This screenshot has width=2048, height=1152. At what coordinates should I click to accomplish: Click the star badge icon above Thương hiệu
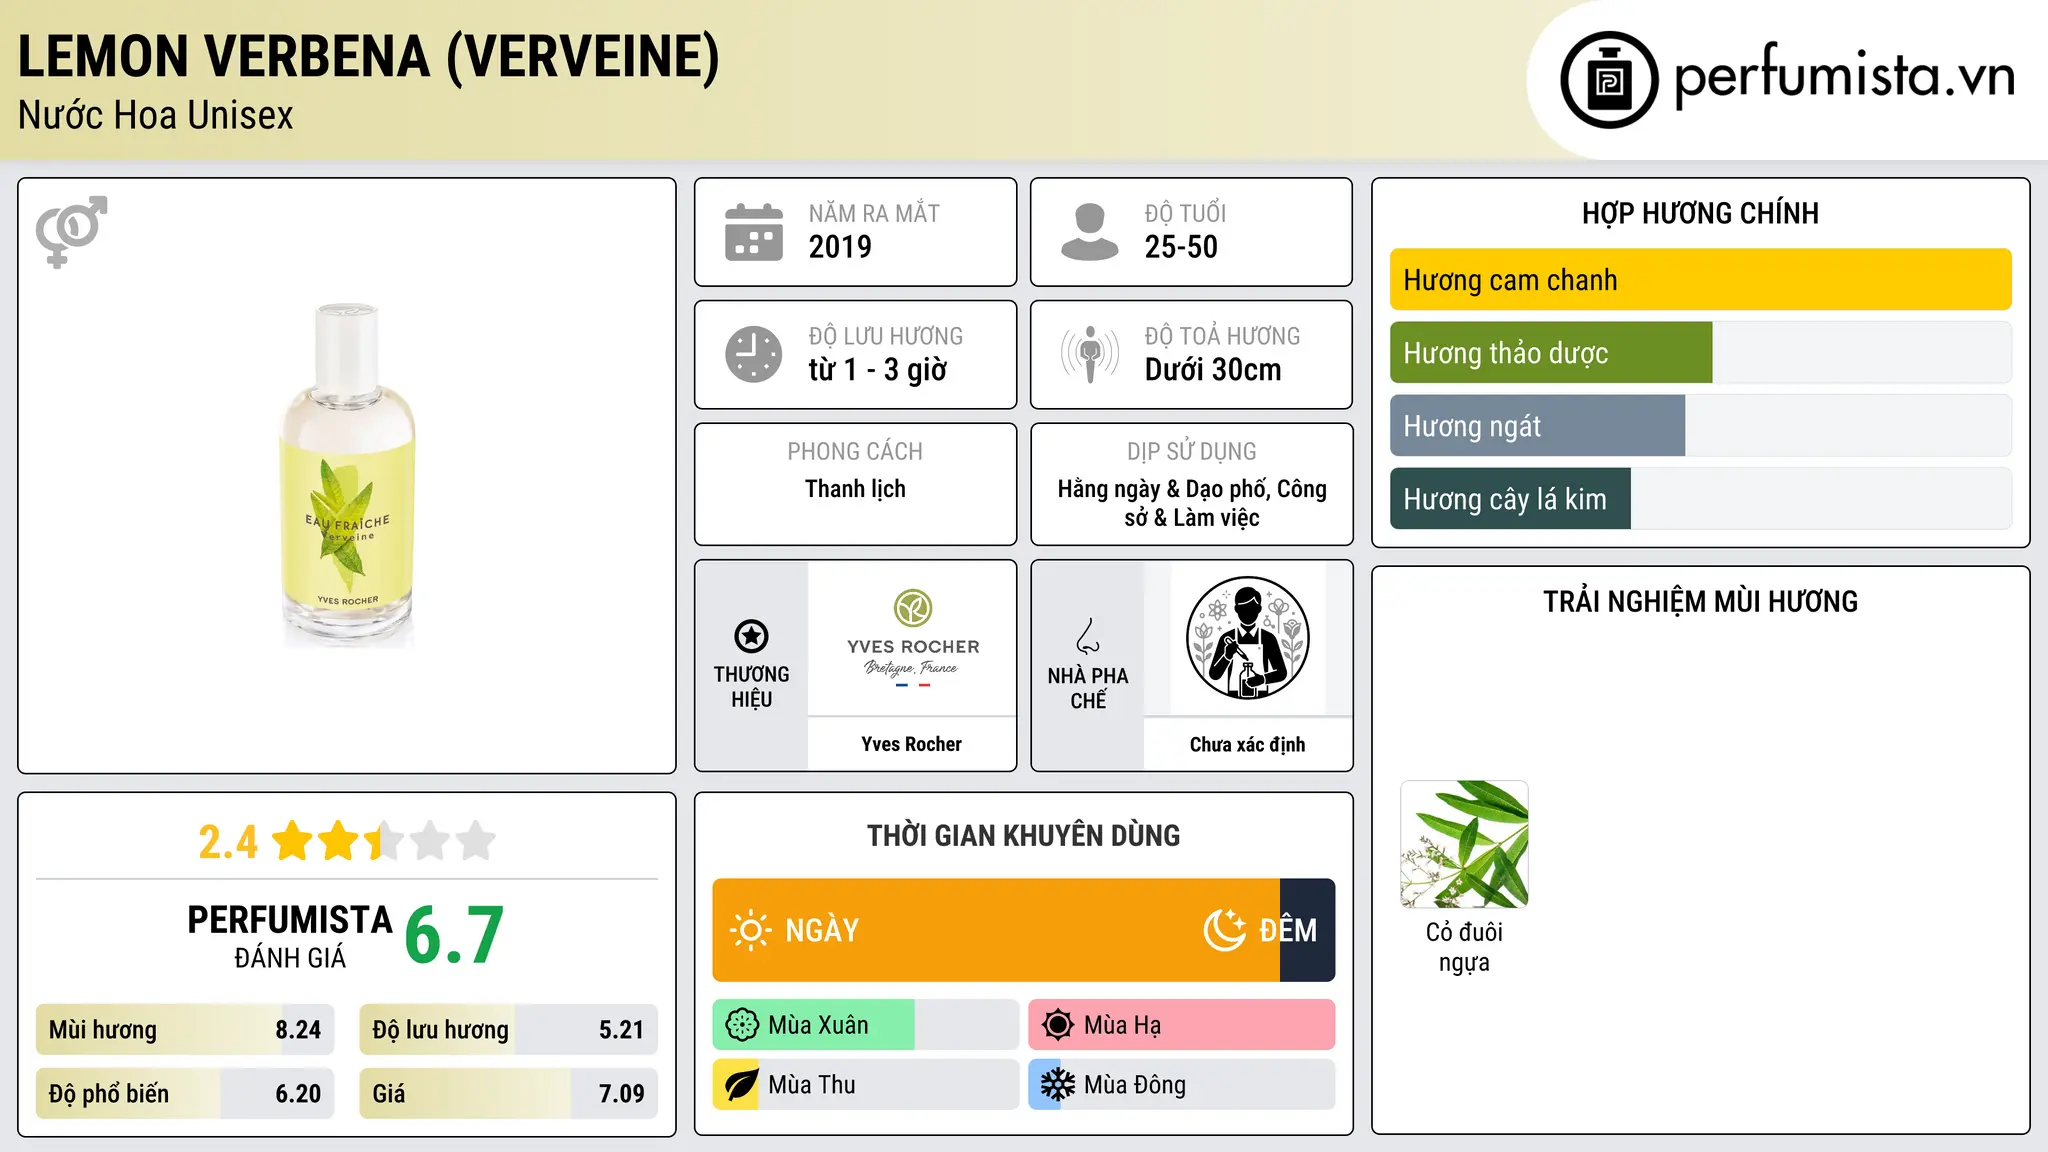751,636
